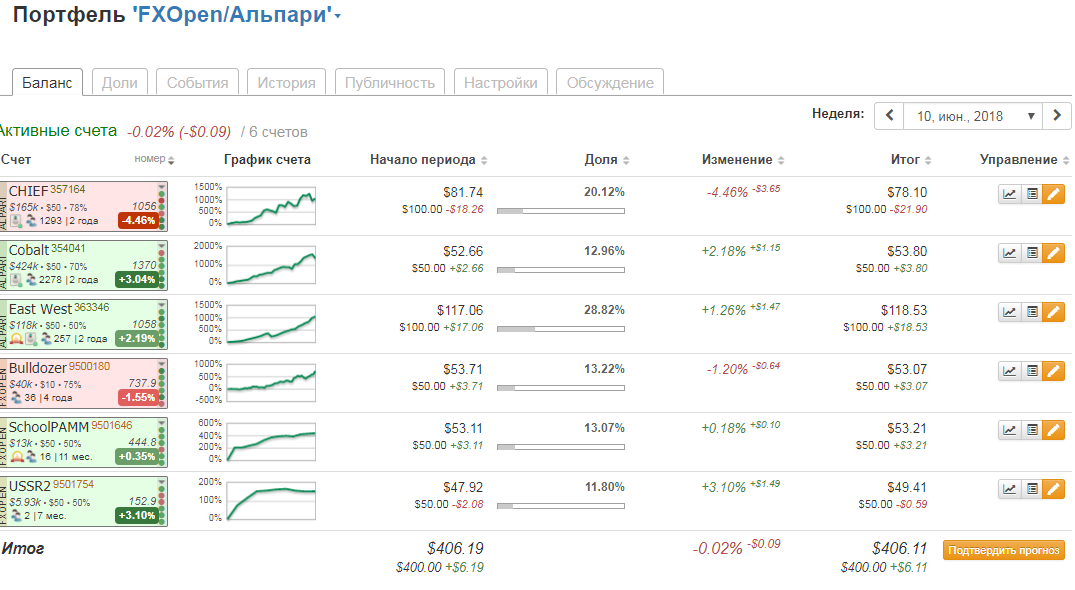
Task: Expand portfolio name 'FXOpen/Альпари' dropdown
Action: click(338, 17)
